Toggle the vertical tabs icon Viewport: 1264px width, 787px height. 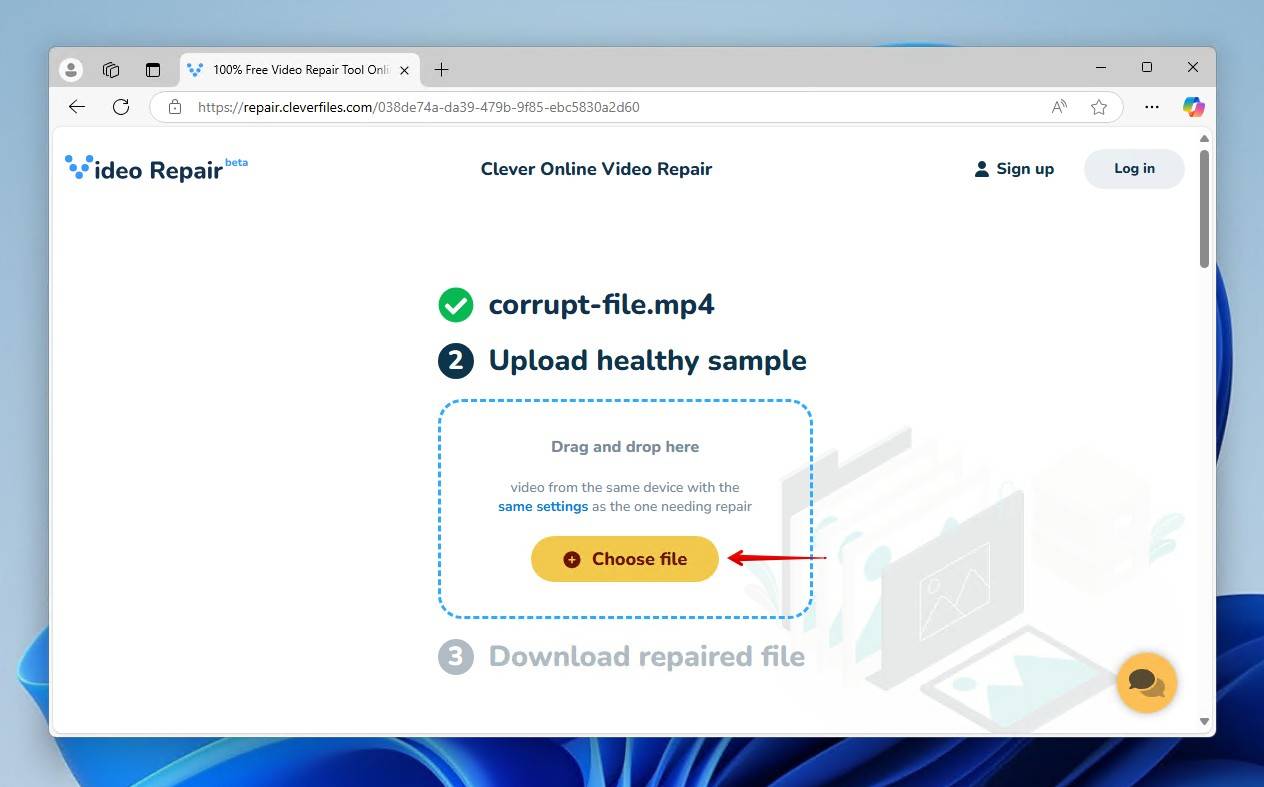click(153, 69)
